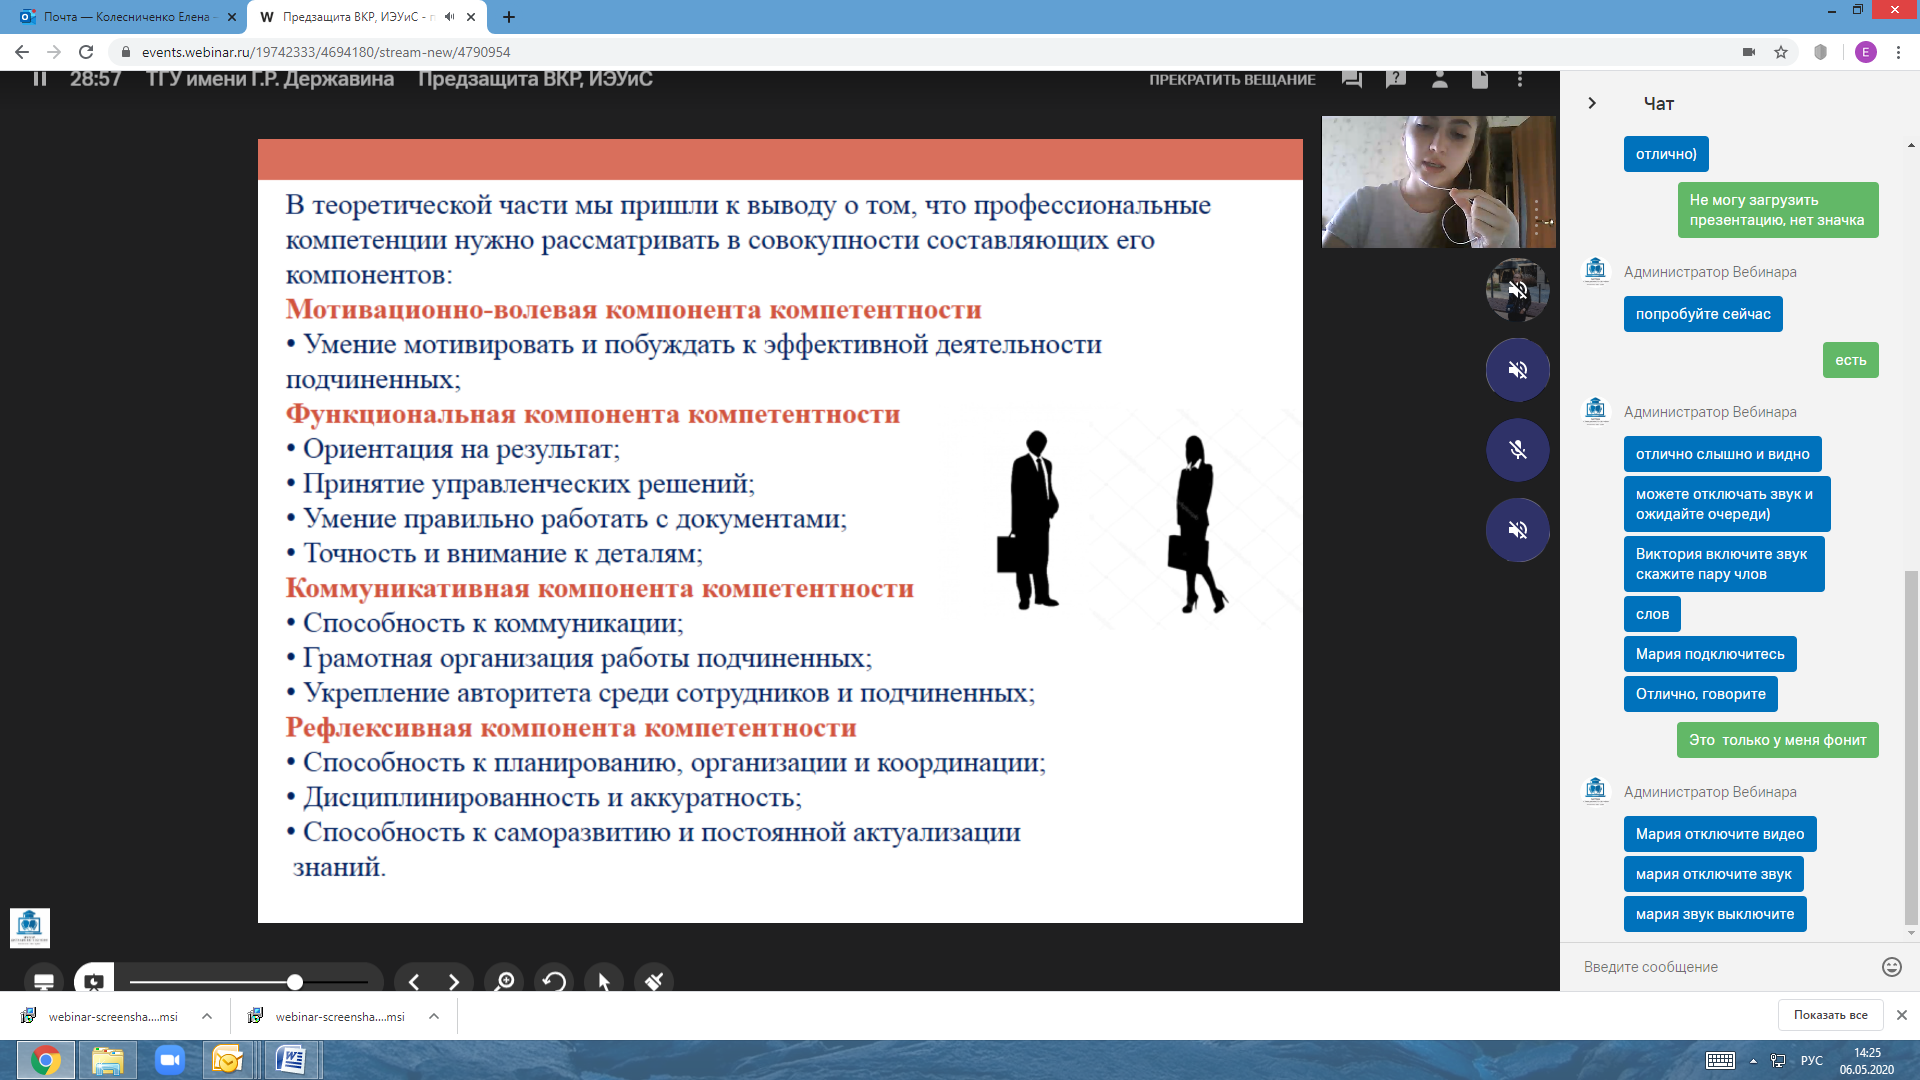The width and height of the screenshot is (1920, 1080).
Task: Open Chrome menu three dots
Action: point(1898,52)
